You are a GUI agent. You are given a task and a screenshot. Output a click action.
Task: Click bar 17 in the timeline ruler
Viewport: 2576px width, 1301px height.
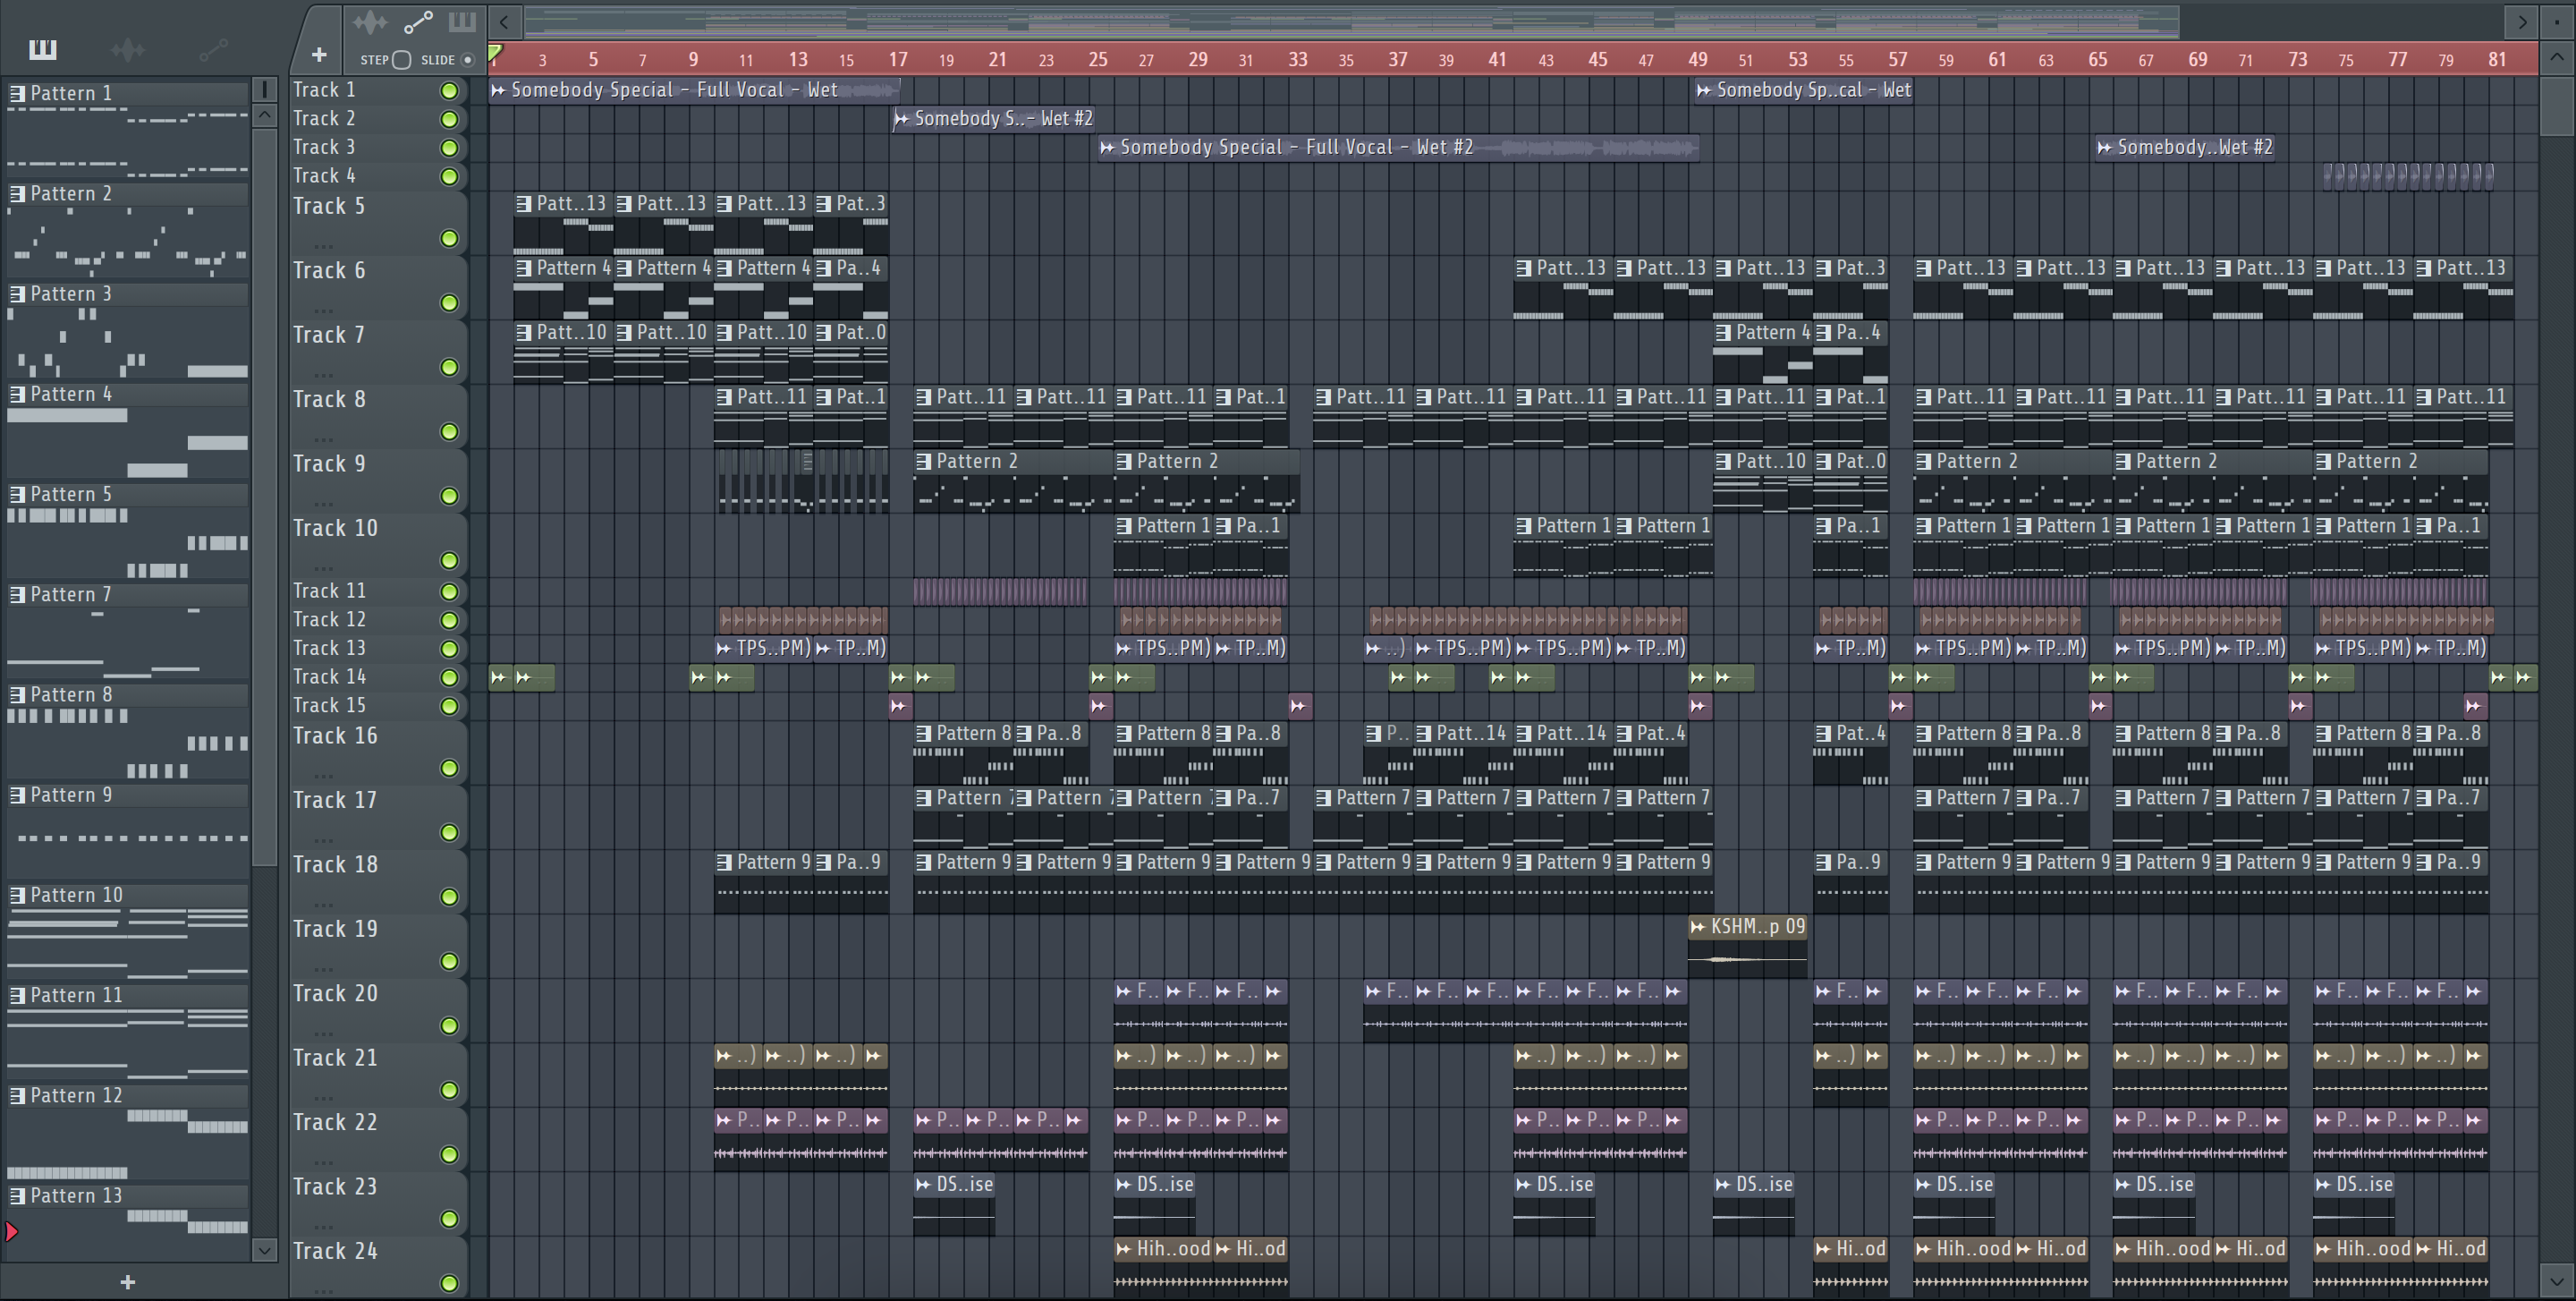[x=898, y=59]
